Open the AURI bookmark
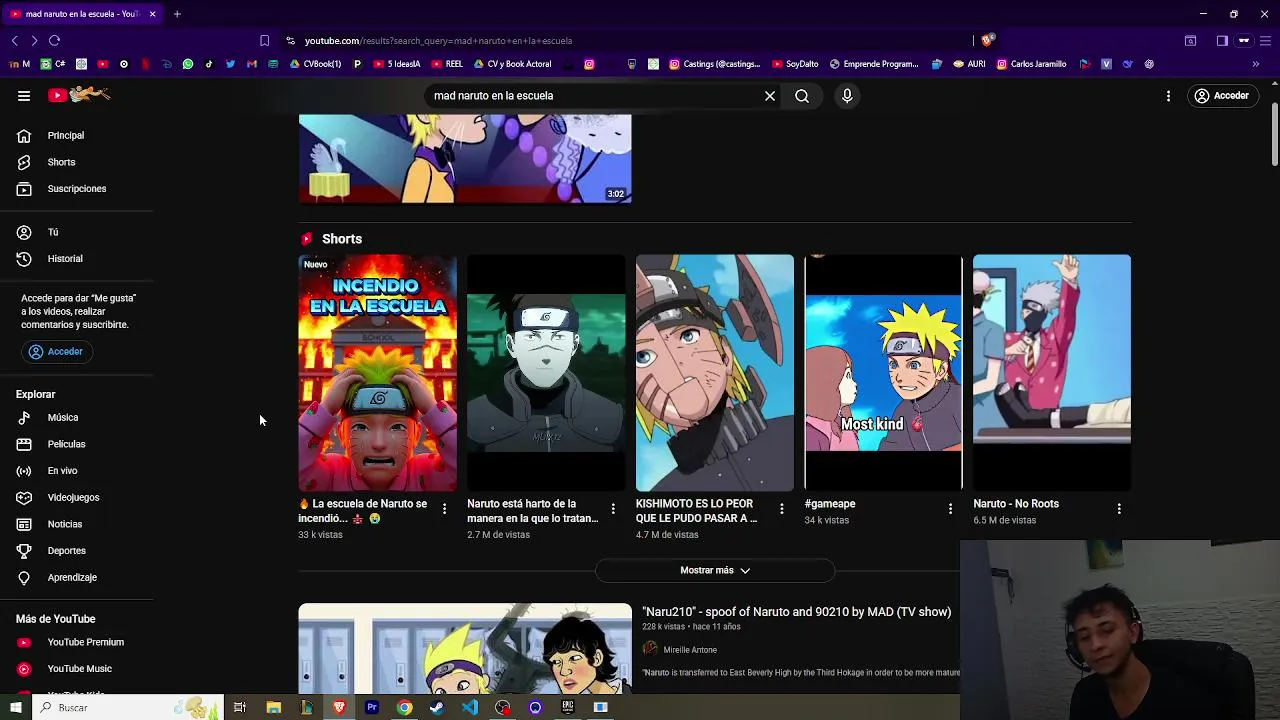Viewport: 1280px width, 720px height. coord(969,64)
